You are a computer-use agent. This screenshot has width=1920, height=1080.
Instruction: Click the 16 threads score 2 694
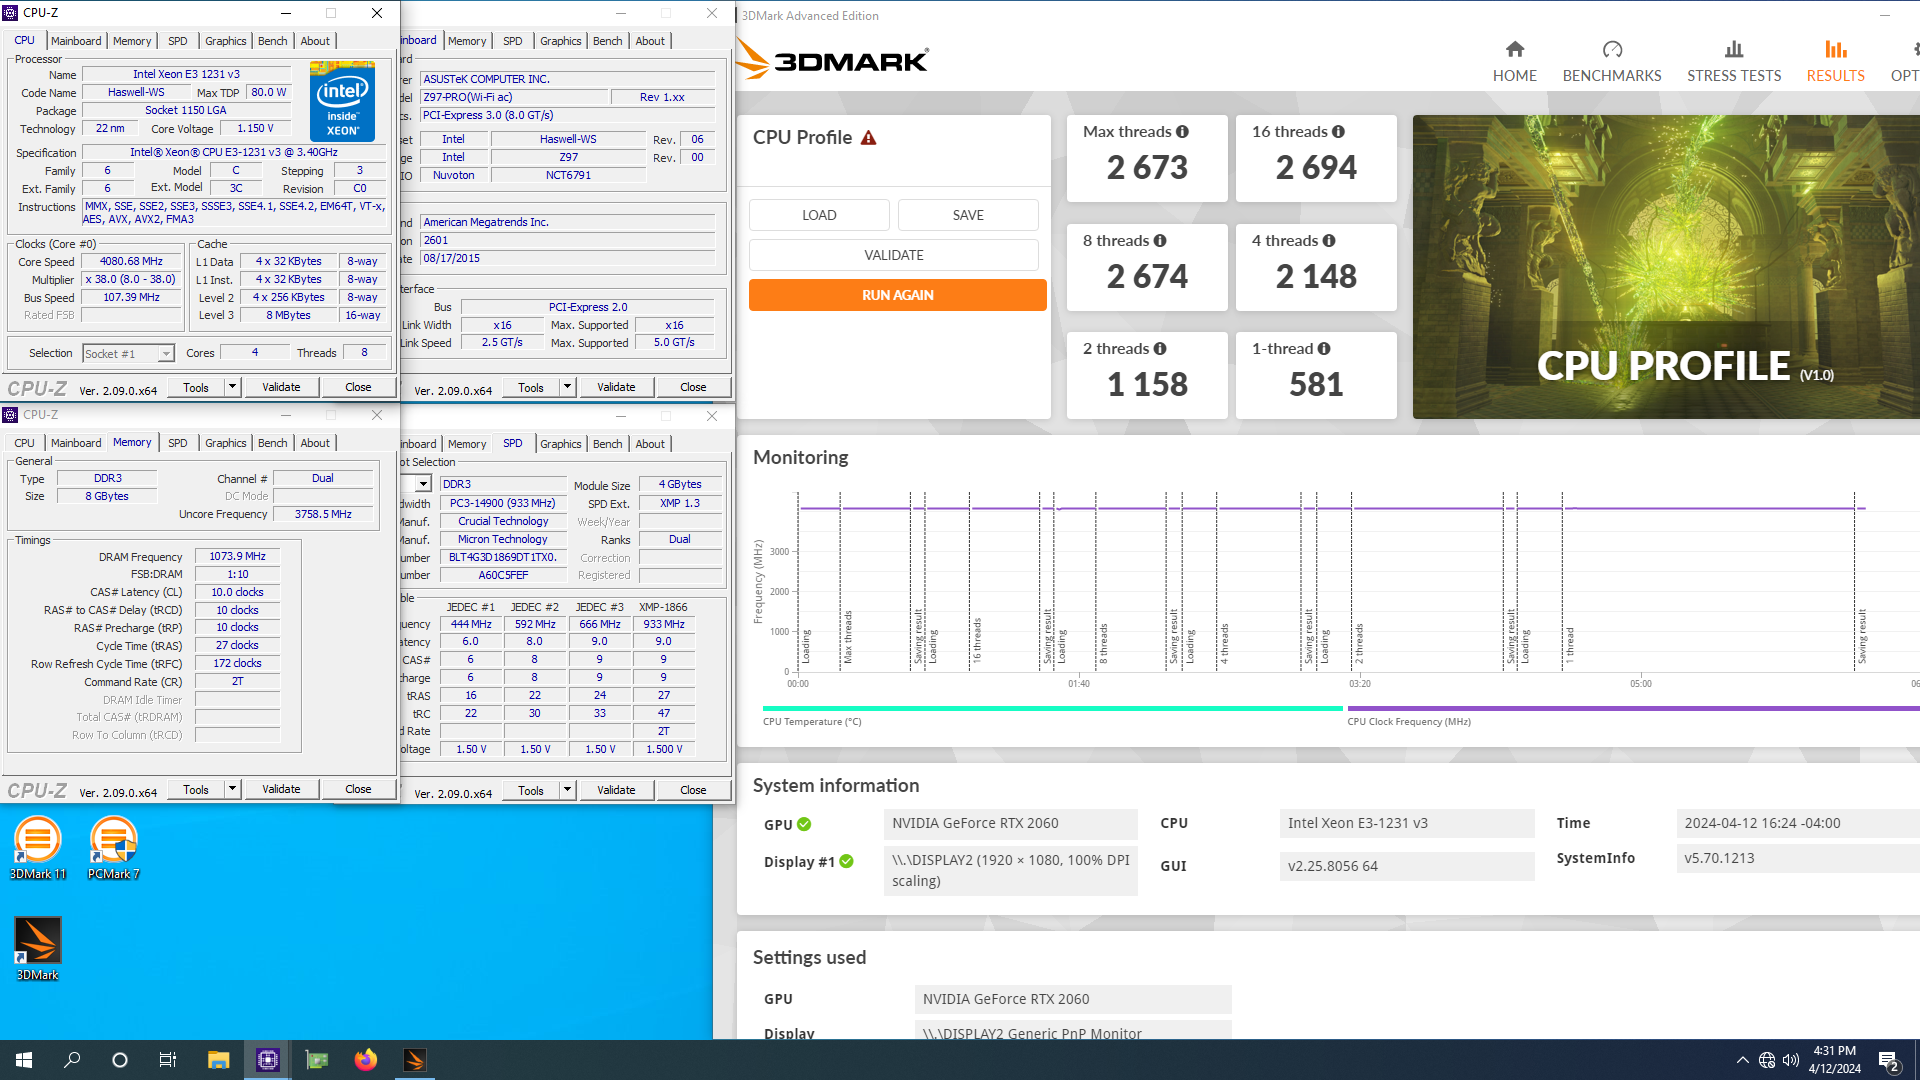click(1316, 168)
